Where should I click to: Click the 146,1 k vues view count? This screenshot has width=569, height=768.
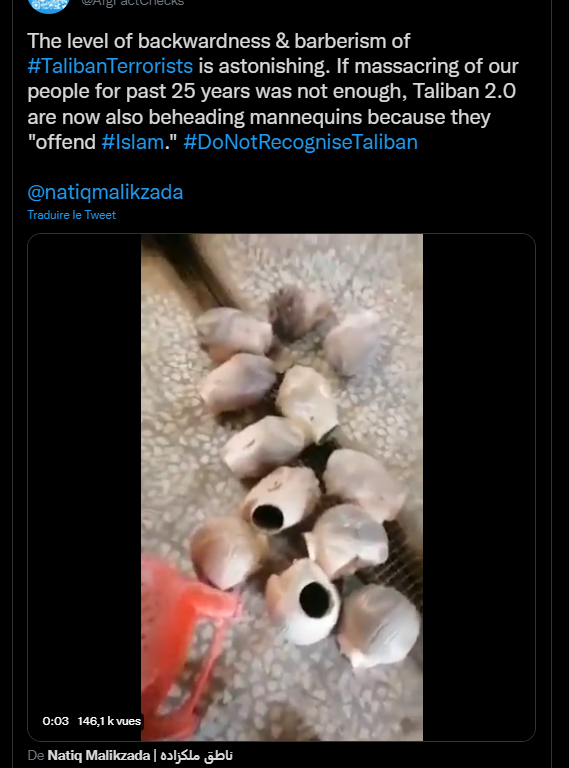coord(109,721)
